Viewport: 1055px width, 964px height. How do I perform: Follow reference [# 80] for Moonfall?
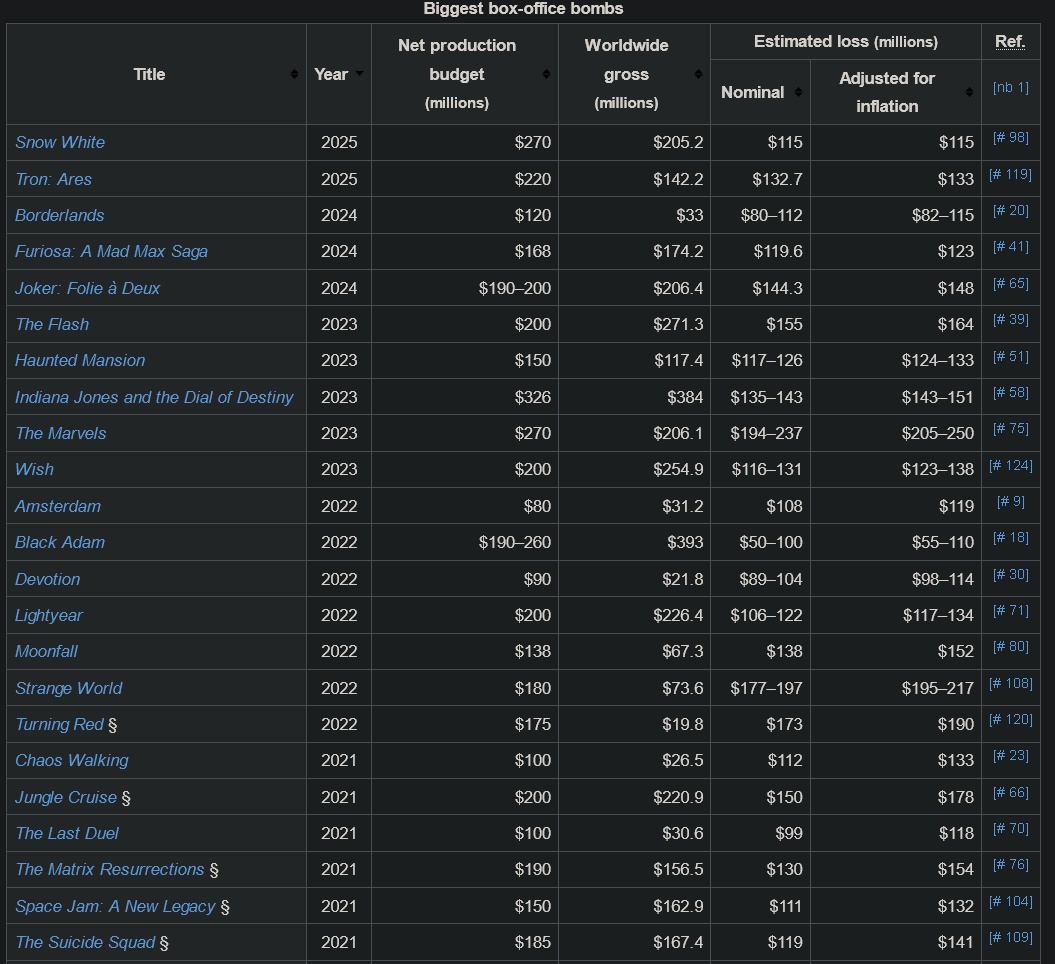[1011, 646]
